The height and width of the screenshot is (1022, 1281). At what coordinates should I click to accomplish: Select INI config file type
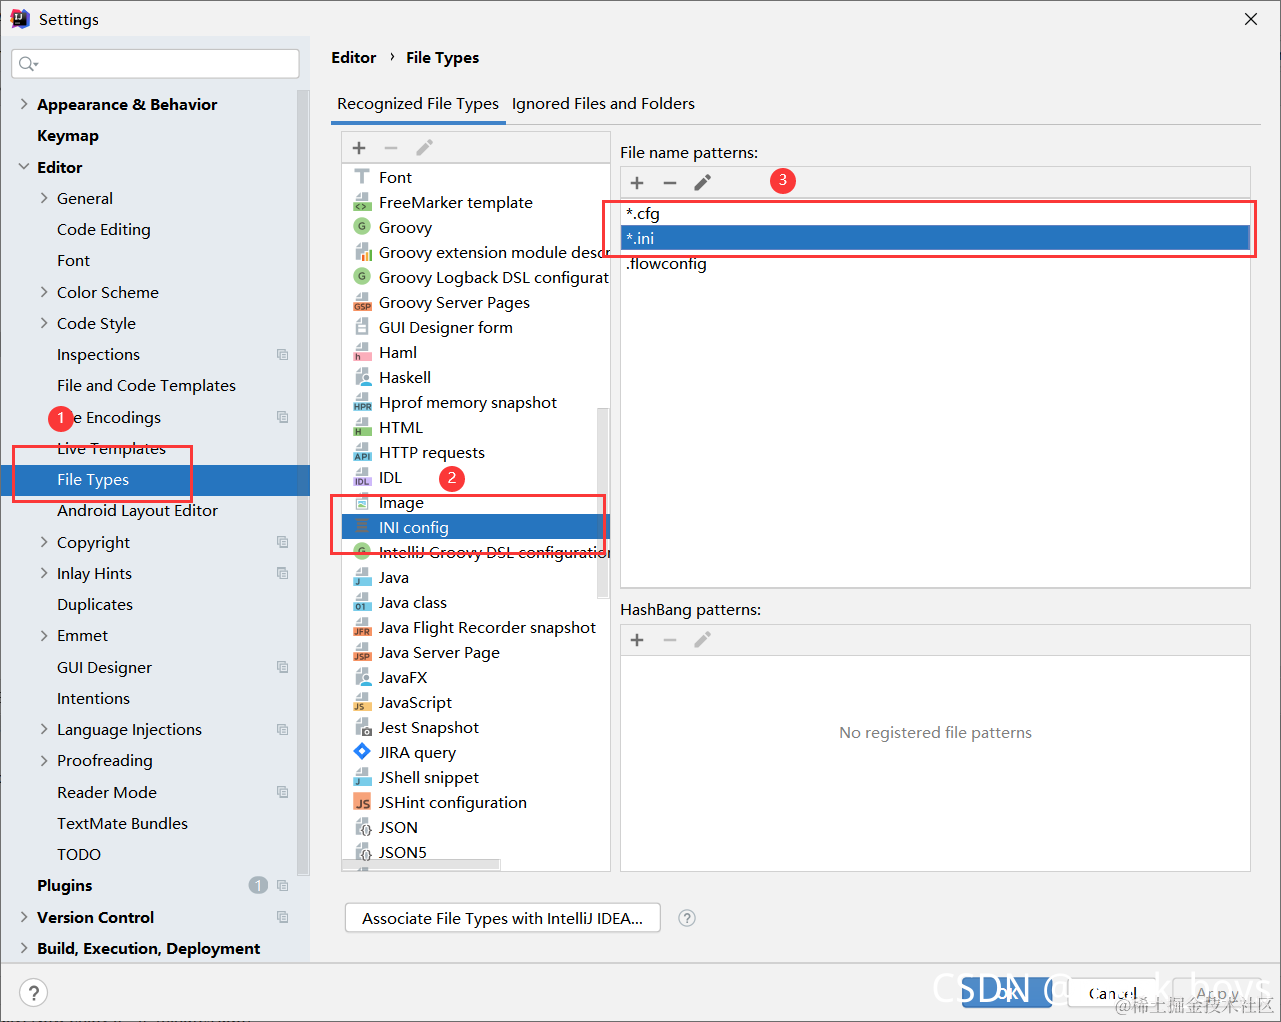pyautogui.click(x=476, y=527)
